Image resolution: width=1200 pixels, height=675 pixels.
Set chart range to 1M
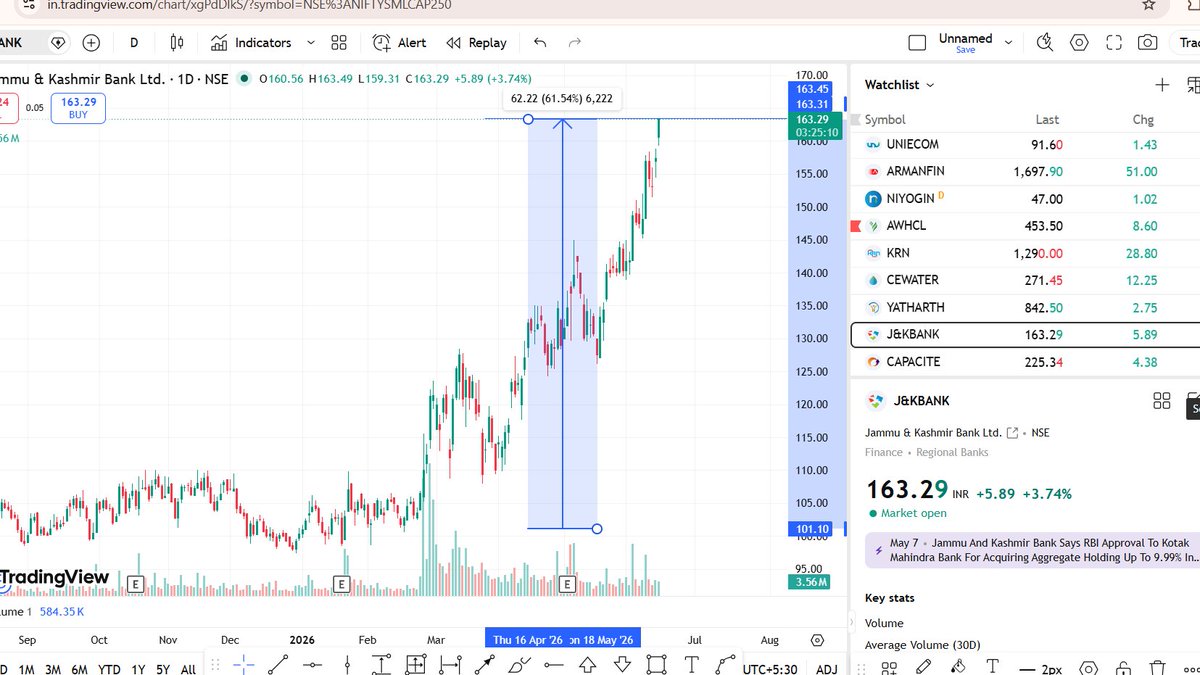(x=27, y=669)
